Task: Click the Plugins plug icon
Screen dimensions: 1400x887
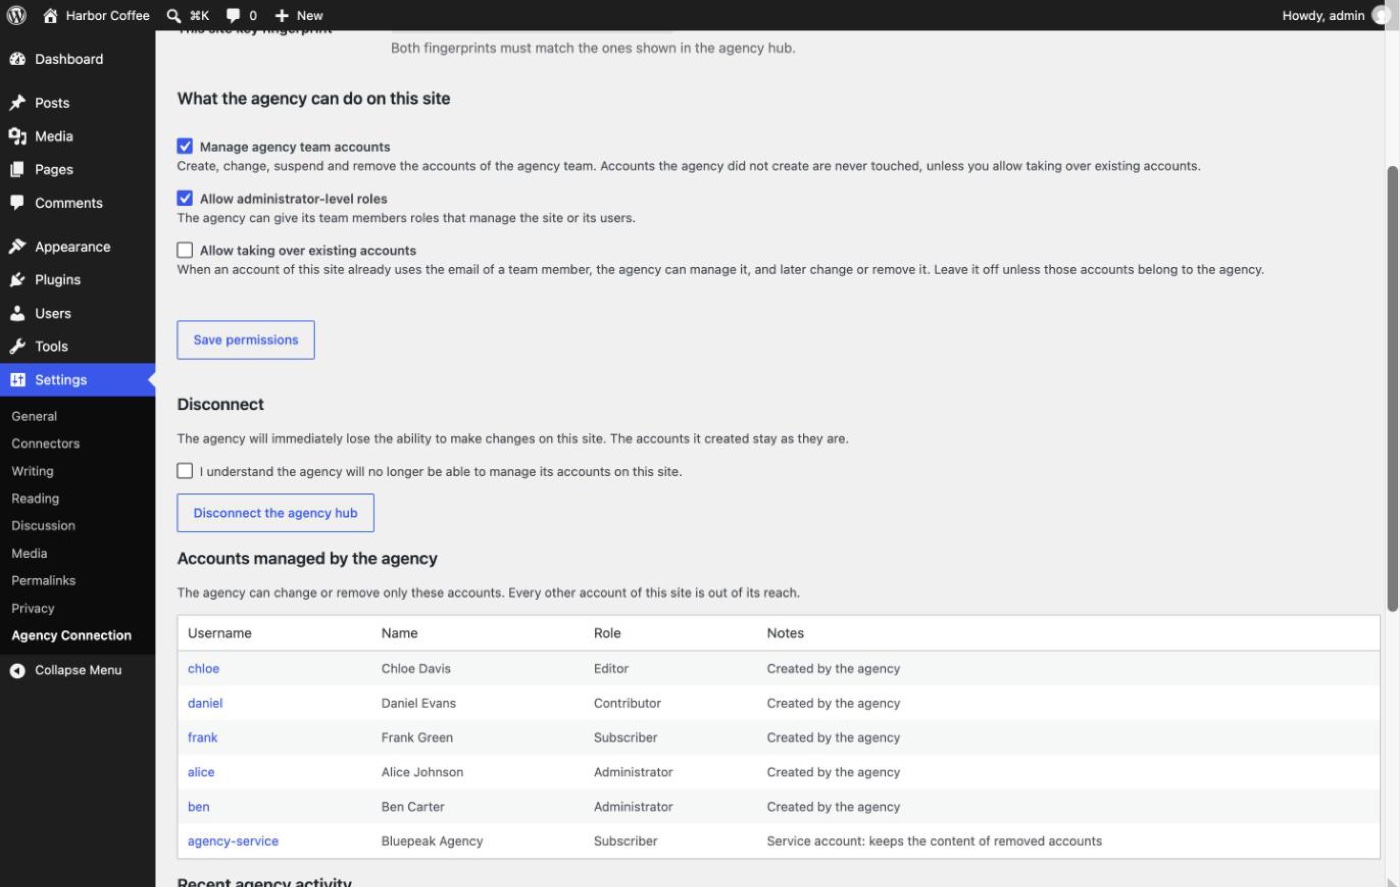Action: [17, 280]
